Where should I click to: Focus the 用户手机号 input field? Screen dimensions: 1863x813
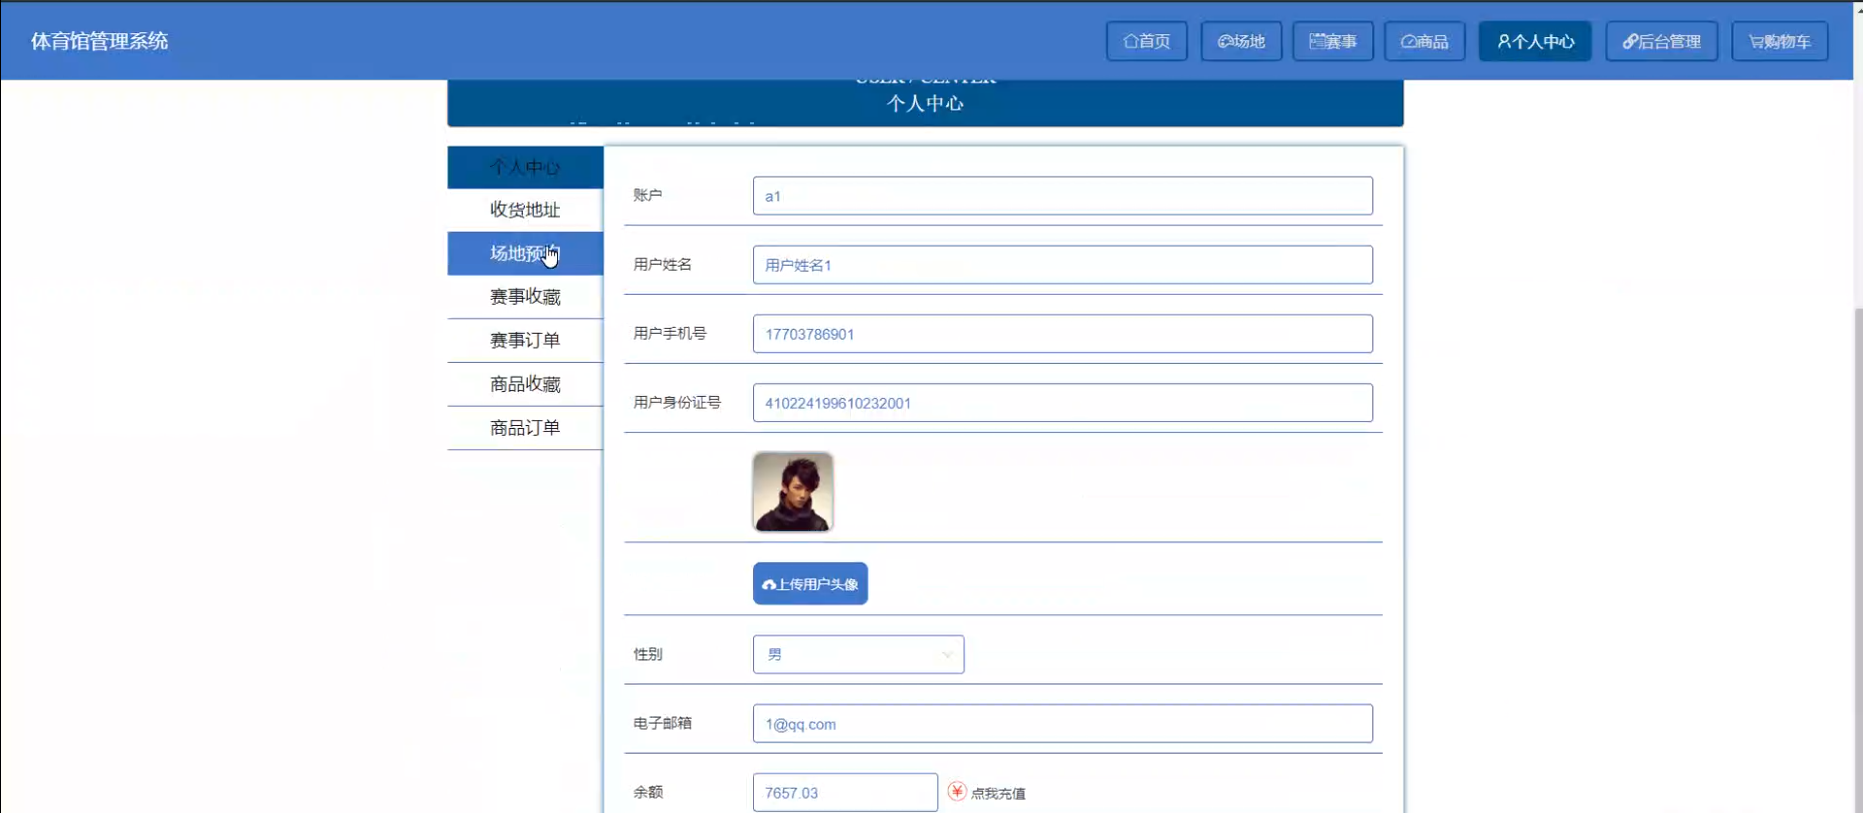pos(1062,334)
